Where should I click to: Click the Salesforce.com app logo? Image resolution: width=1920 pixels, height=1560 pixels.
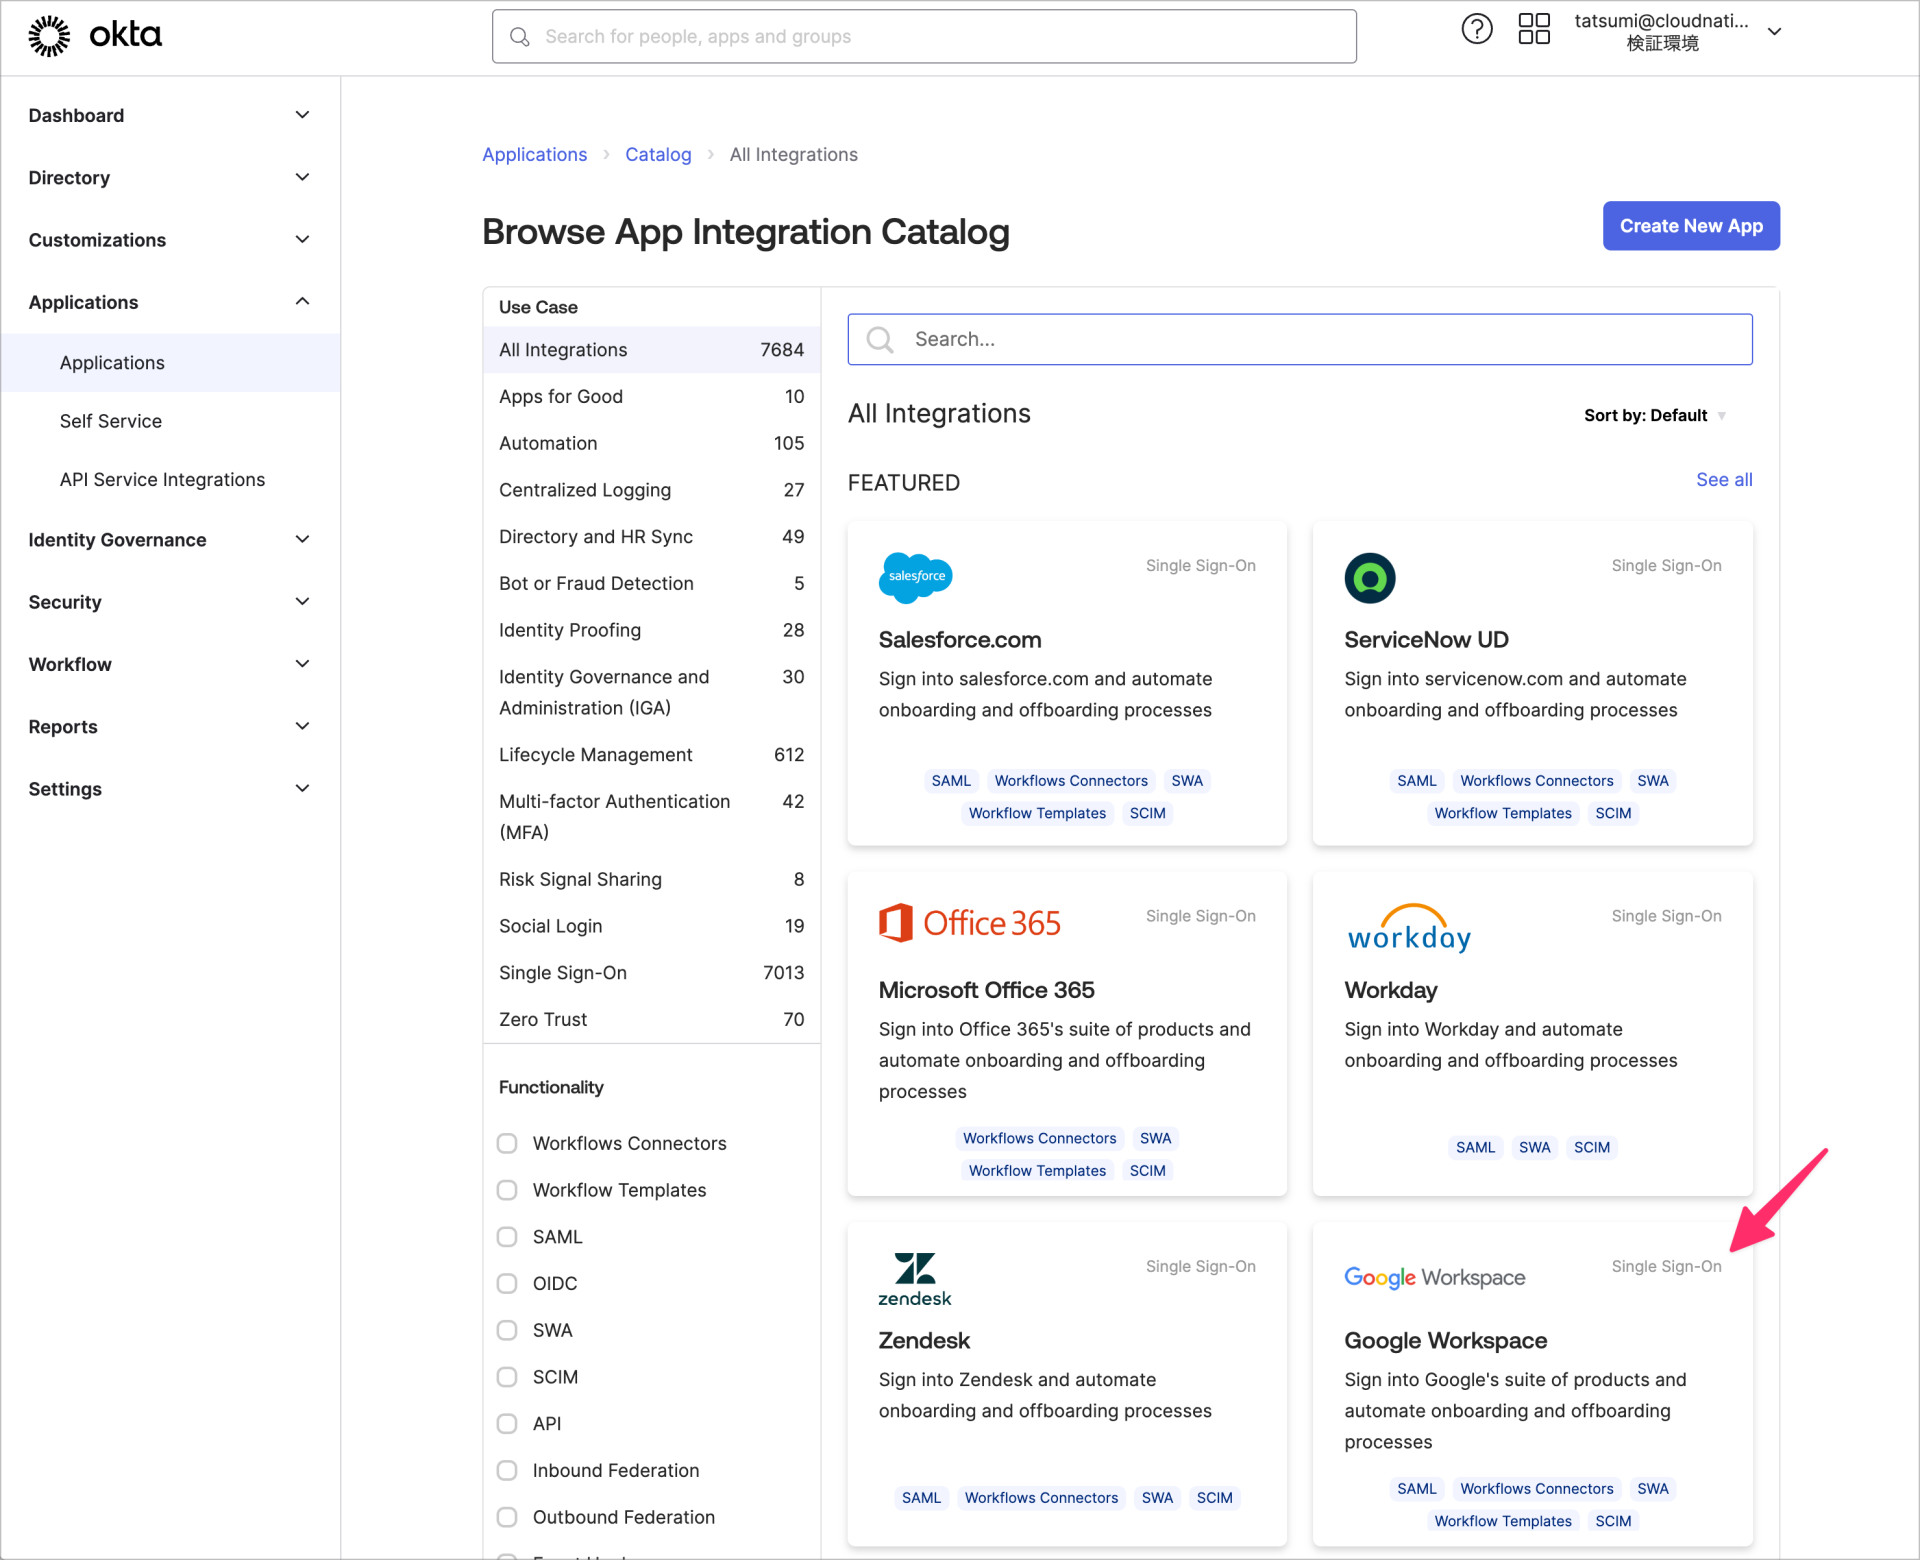click(915, 577)
